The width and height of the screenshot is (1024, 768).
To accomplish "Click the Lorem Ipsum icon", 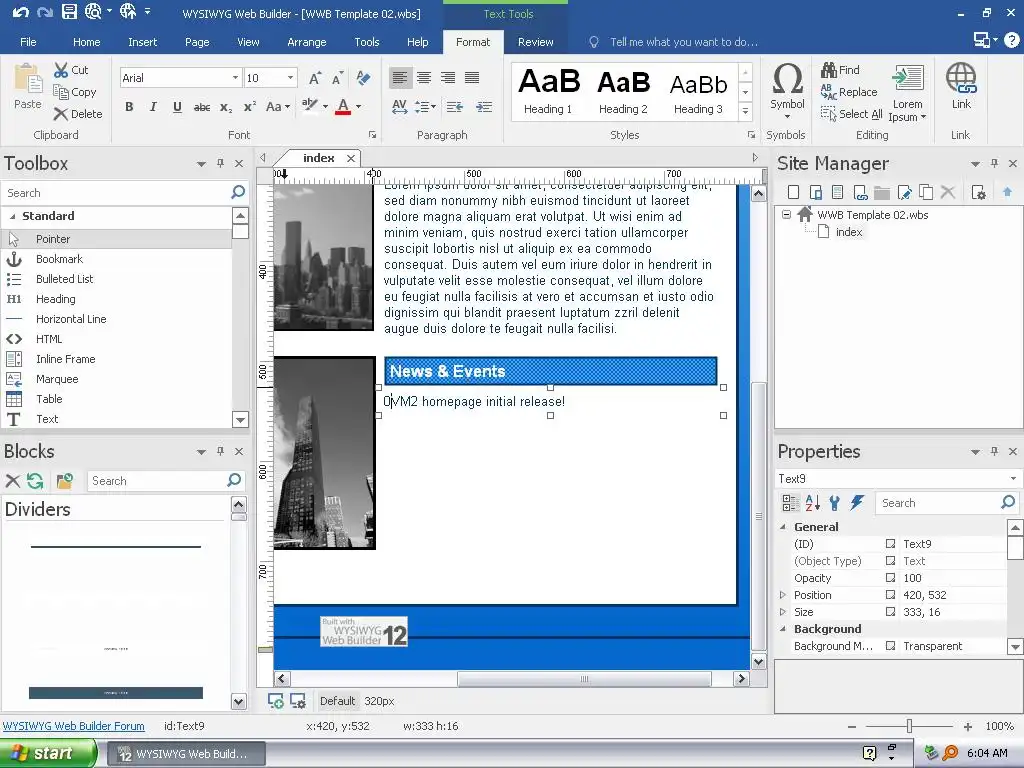I will (x=908, y=78).
